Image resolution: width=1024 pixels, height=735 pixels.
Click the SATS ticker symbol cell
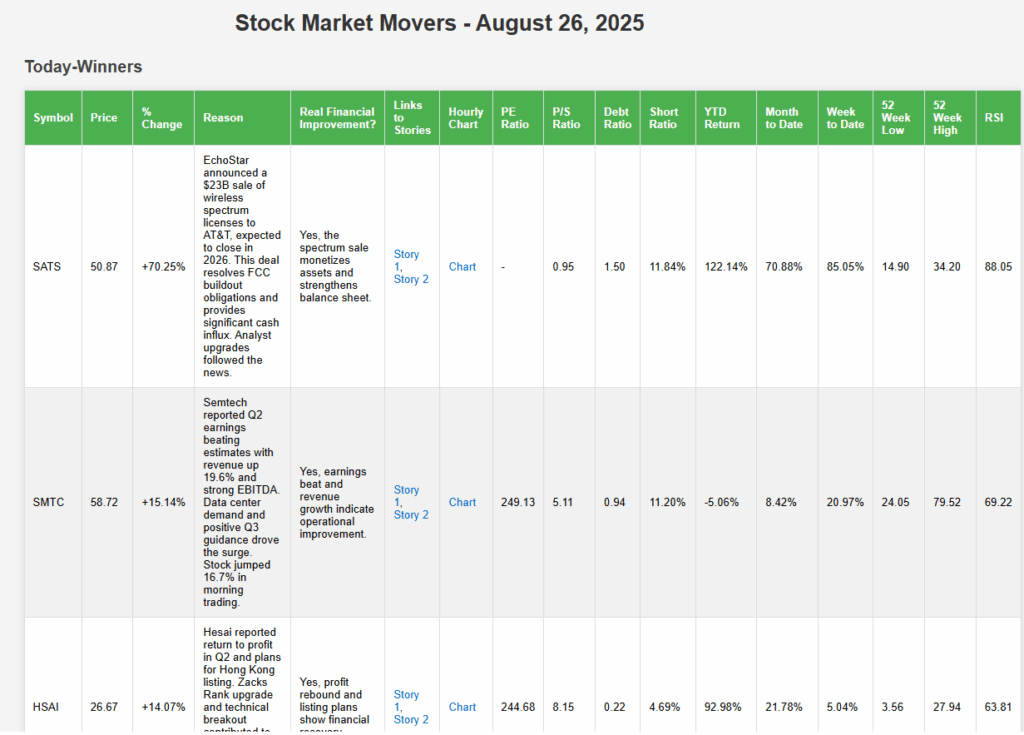point(47,267)
